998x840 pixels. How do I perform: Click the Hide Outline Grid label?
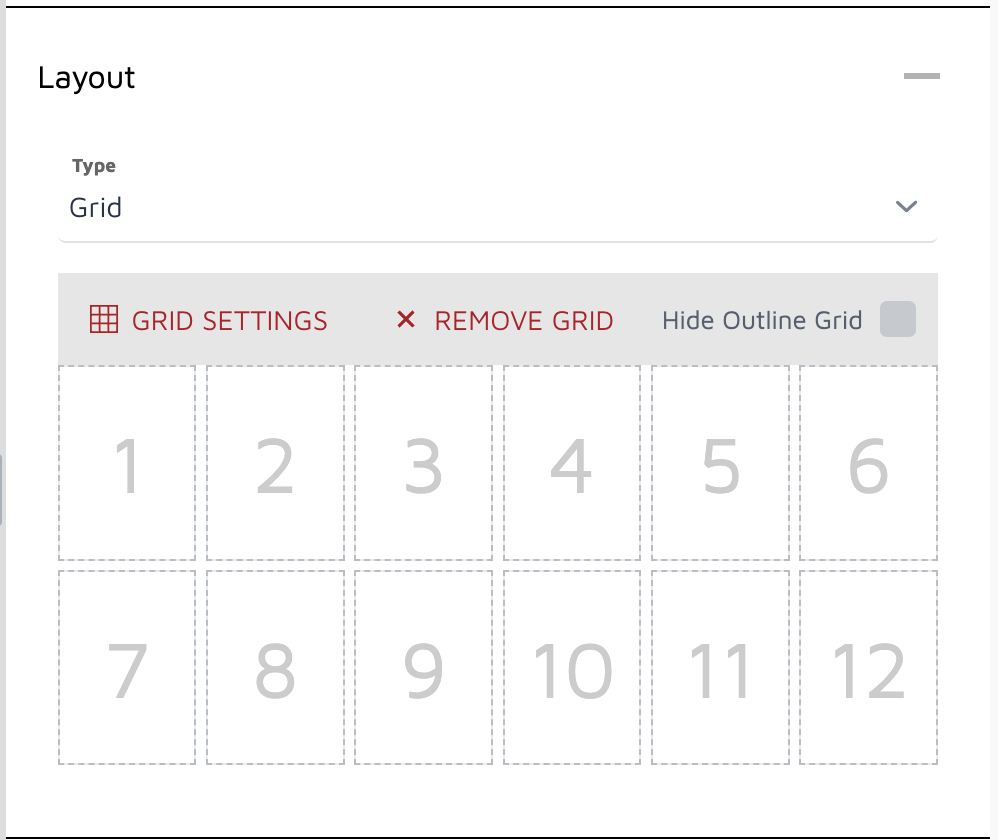[x=762, y=320]
